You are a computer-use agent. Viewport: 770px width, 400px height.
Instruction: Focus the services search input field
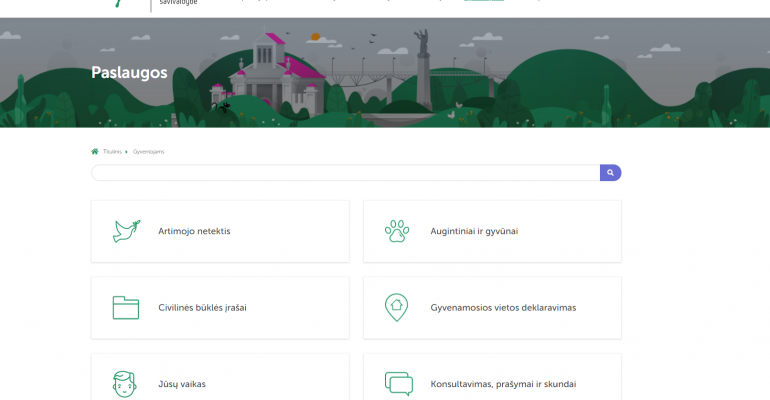click(346, 173)
